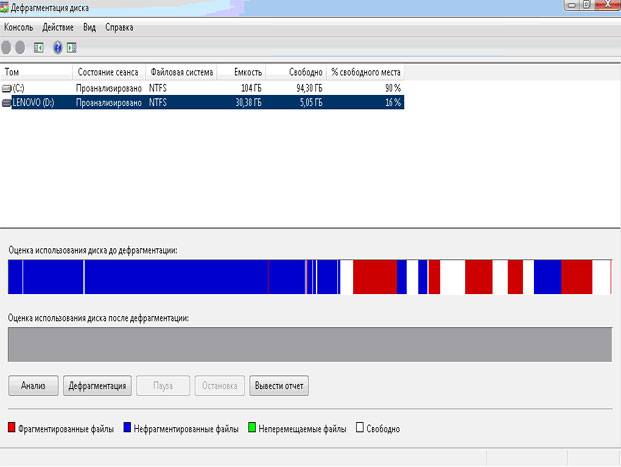
Task: Click the Disk Defragmenter title bar icon
Action: 5,7
